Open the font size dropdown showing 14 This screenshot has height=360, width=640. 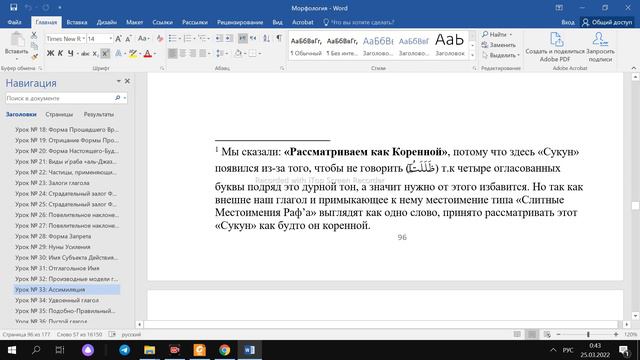click(110, 39)
